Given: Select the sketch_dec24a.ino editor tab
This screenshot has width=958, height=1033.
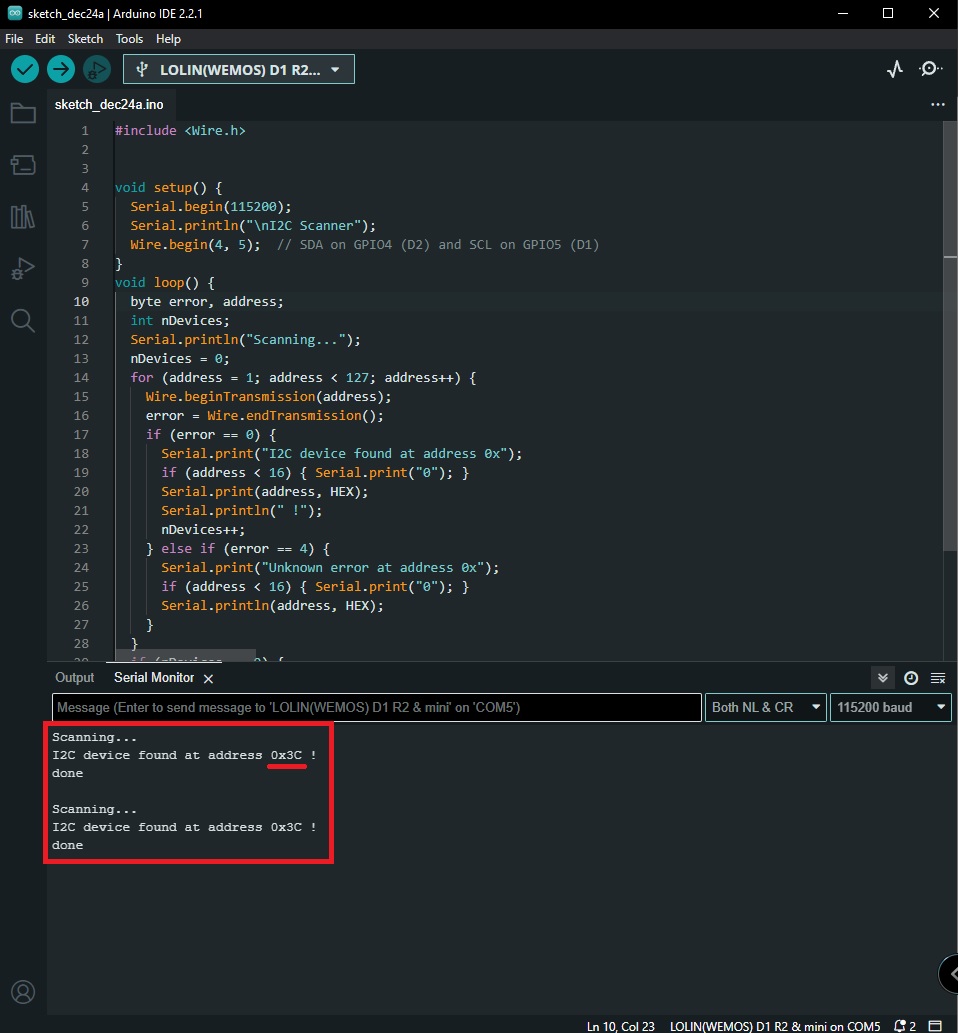Looking at the screenshot, I should 109,105.
